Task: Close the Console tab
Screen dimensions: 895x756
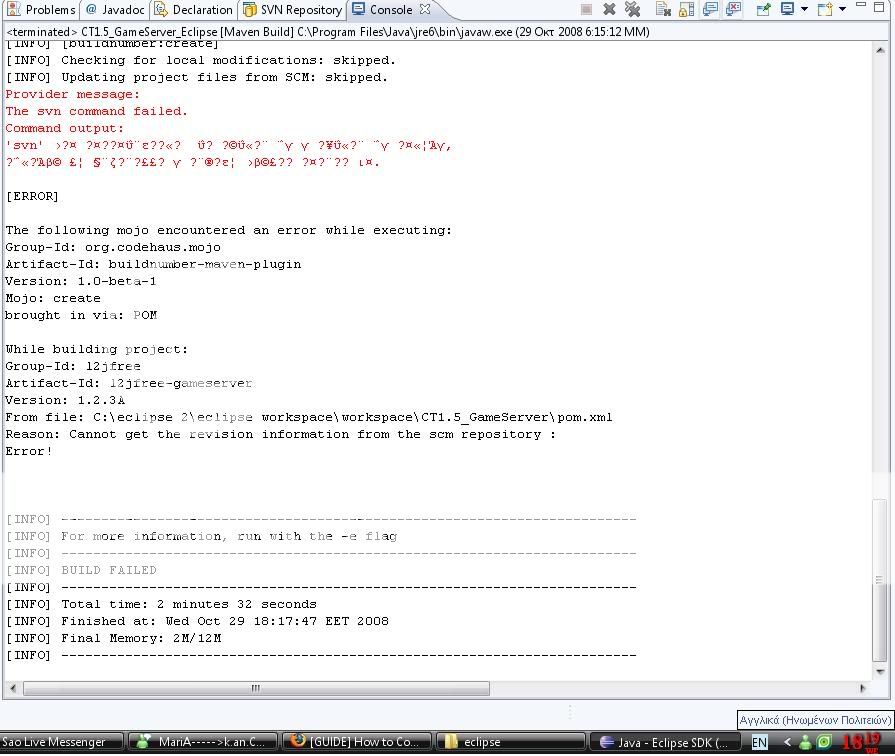Action: pos(424,10)
